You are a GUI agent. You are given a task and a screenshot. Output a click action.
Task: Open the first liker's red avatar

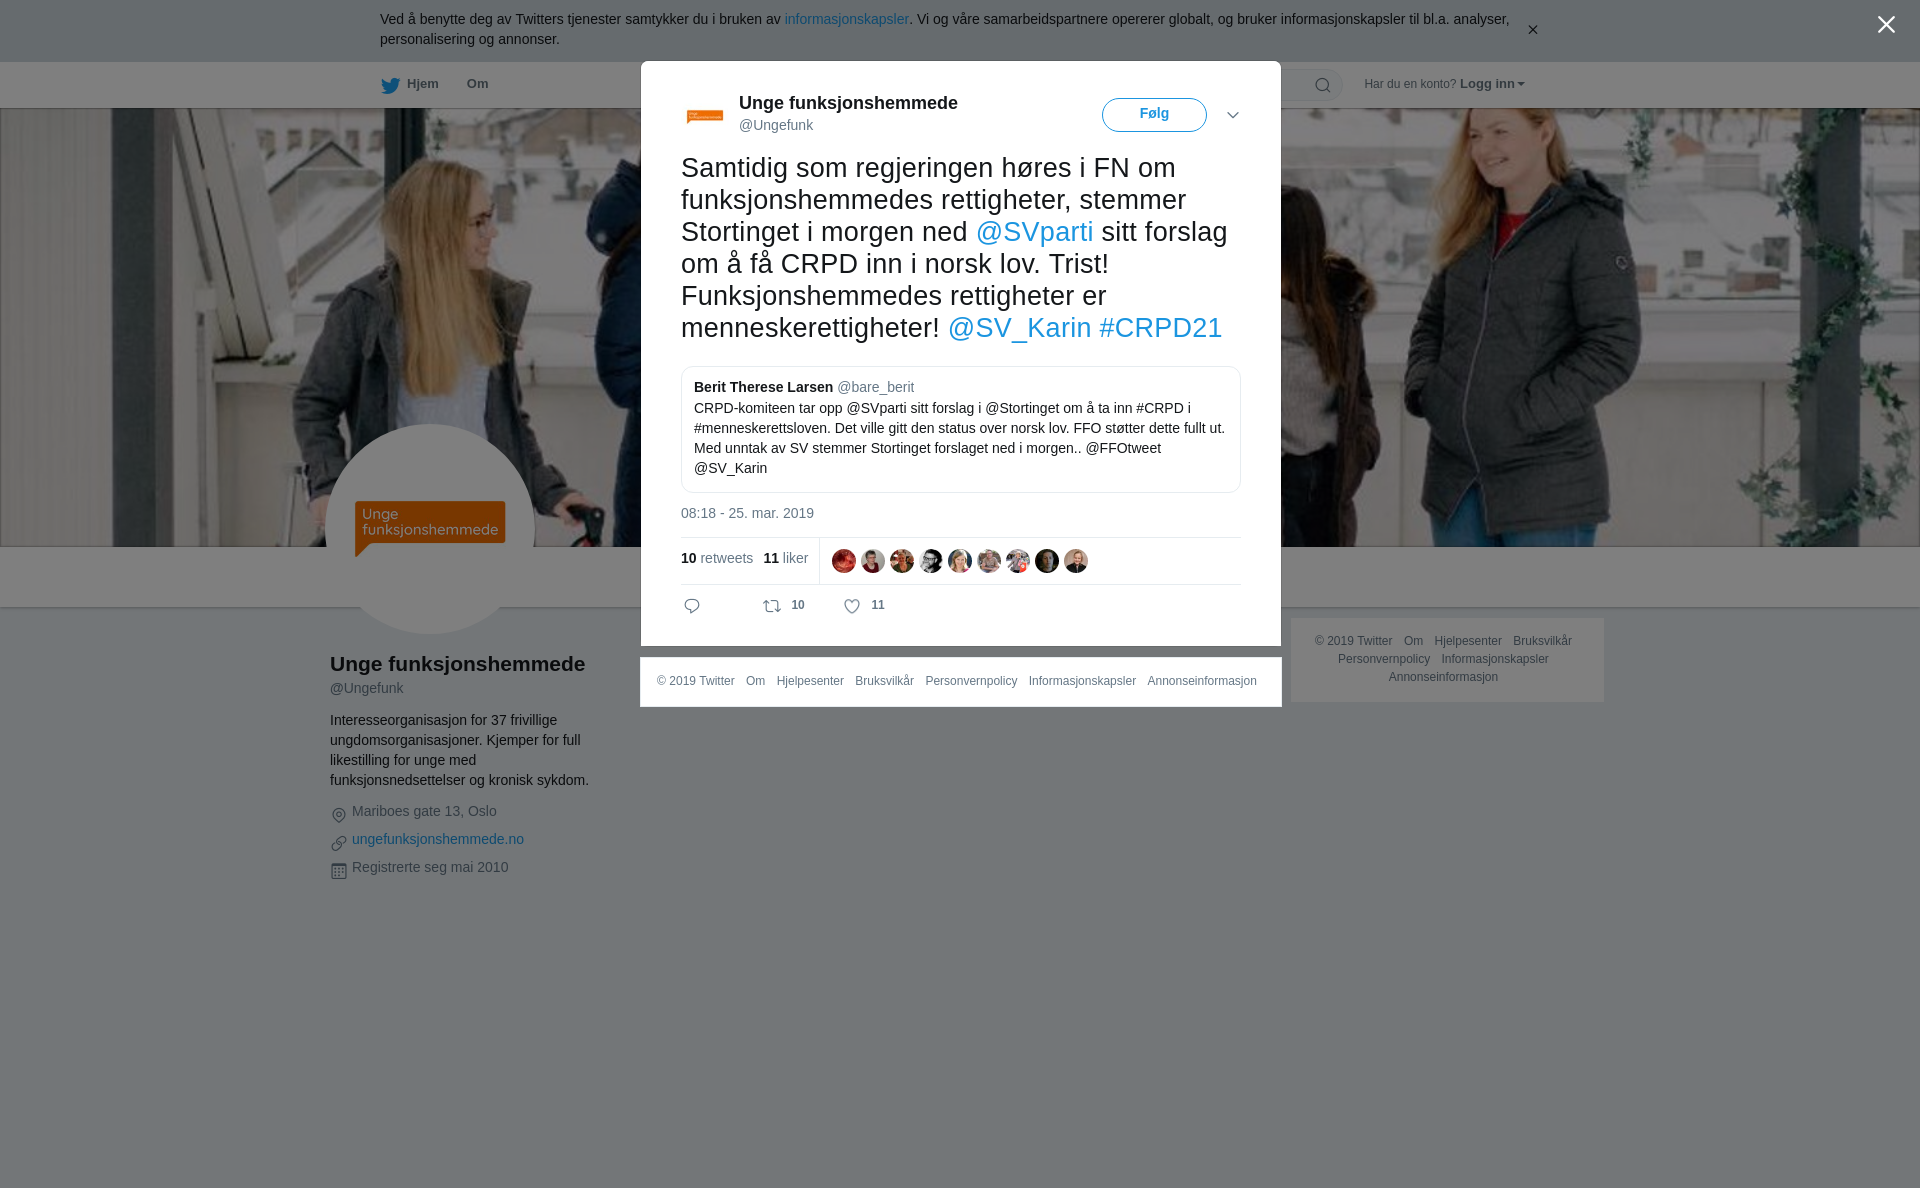844,561
